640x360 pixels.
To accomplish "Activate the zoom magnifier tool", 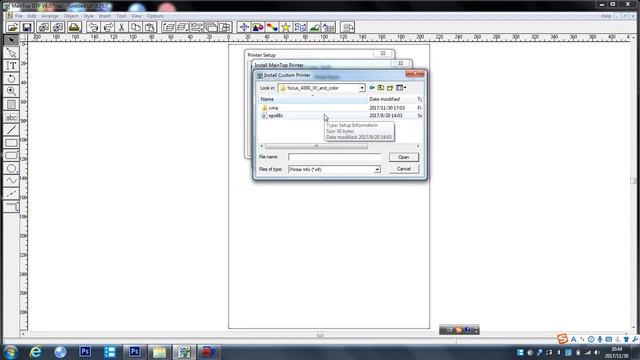I will [x=11, y=91].
